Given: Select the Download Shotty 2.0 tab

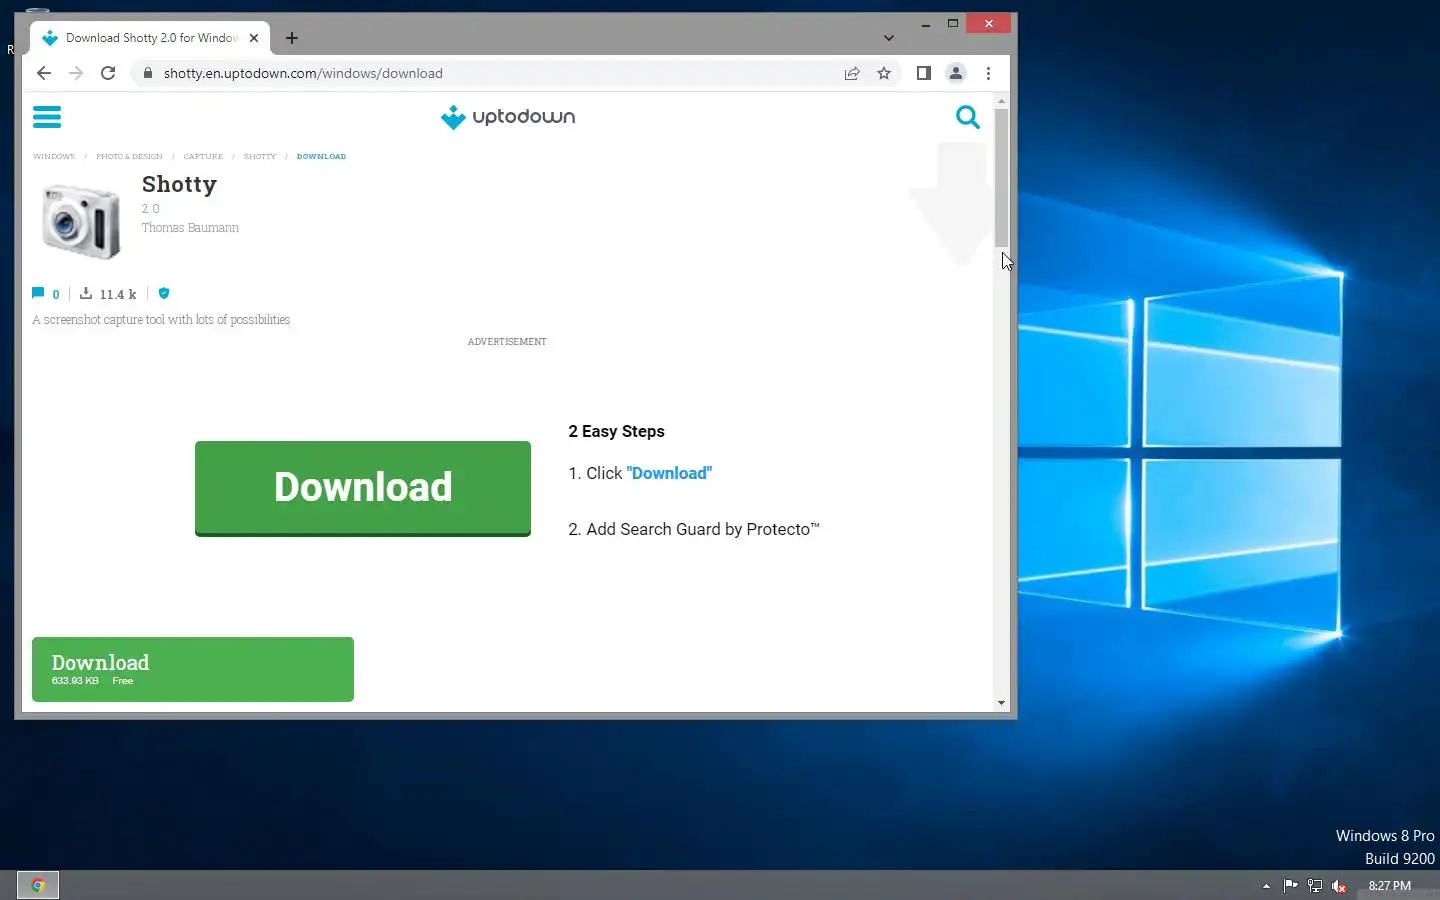Looking at the screenshot, I should click(x=150, y=38).
